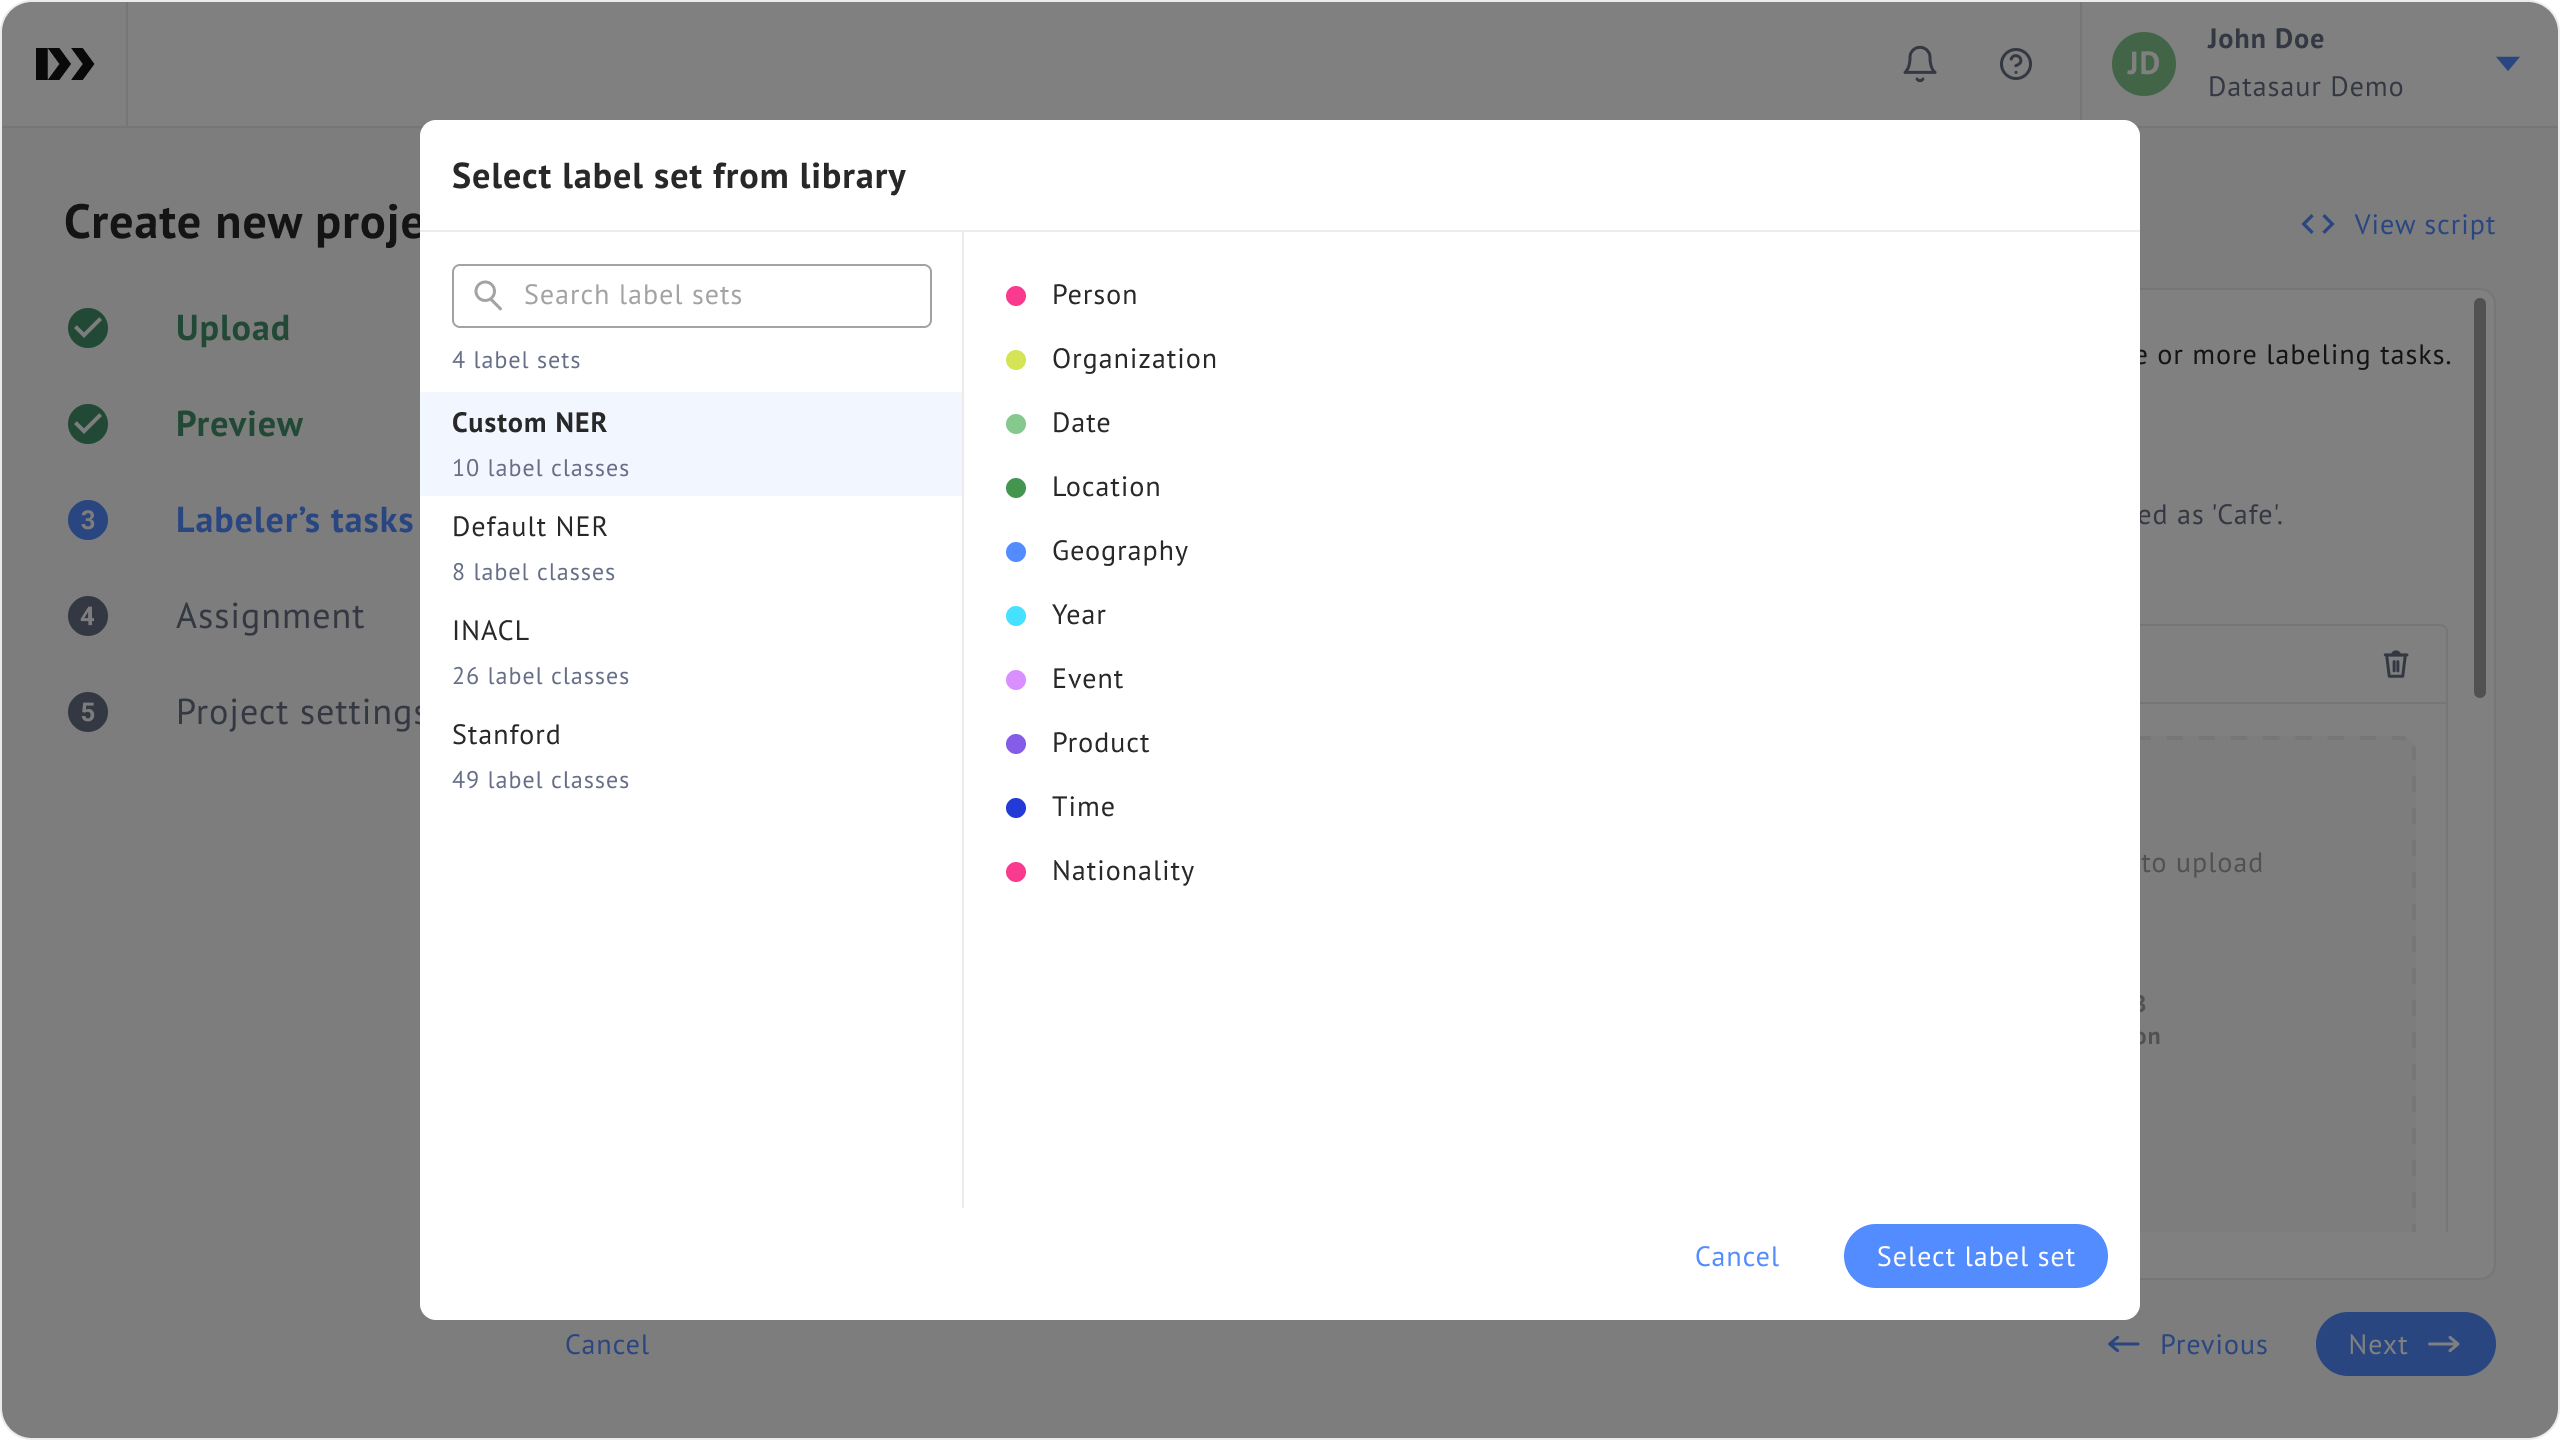Click the search magnifier icon
The width and height of the screenshot is (2560, 1440).
(488, 295)
